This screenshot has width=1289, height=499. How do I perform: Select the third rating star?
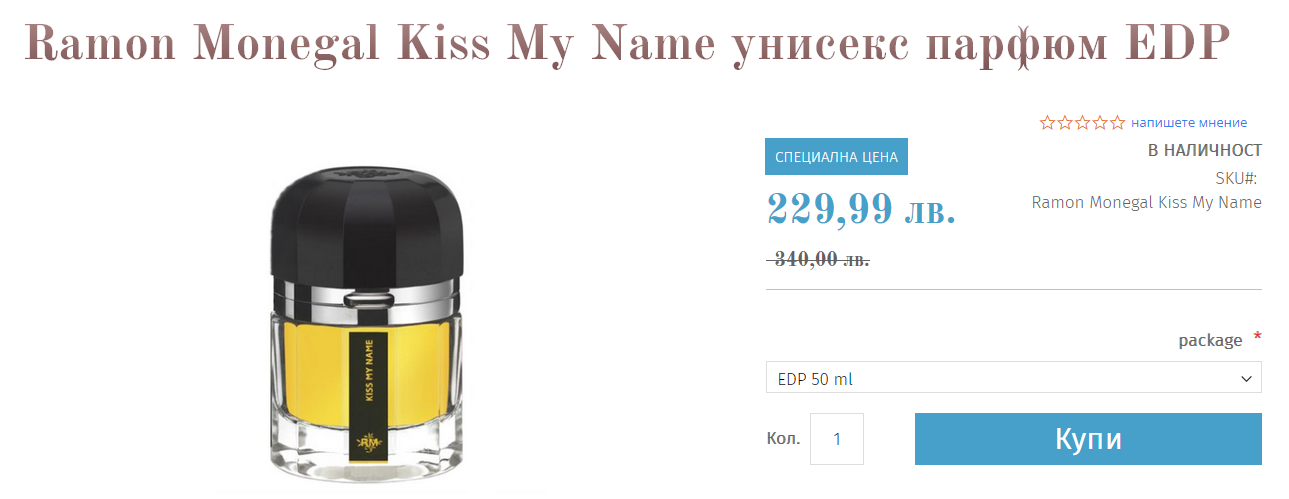coord(1083,123)
